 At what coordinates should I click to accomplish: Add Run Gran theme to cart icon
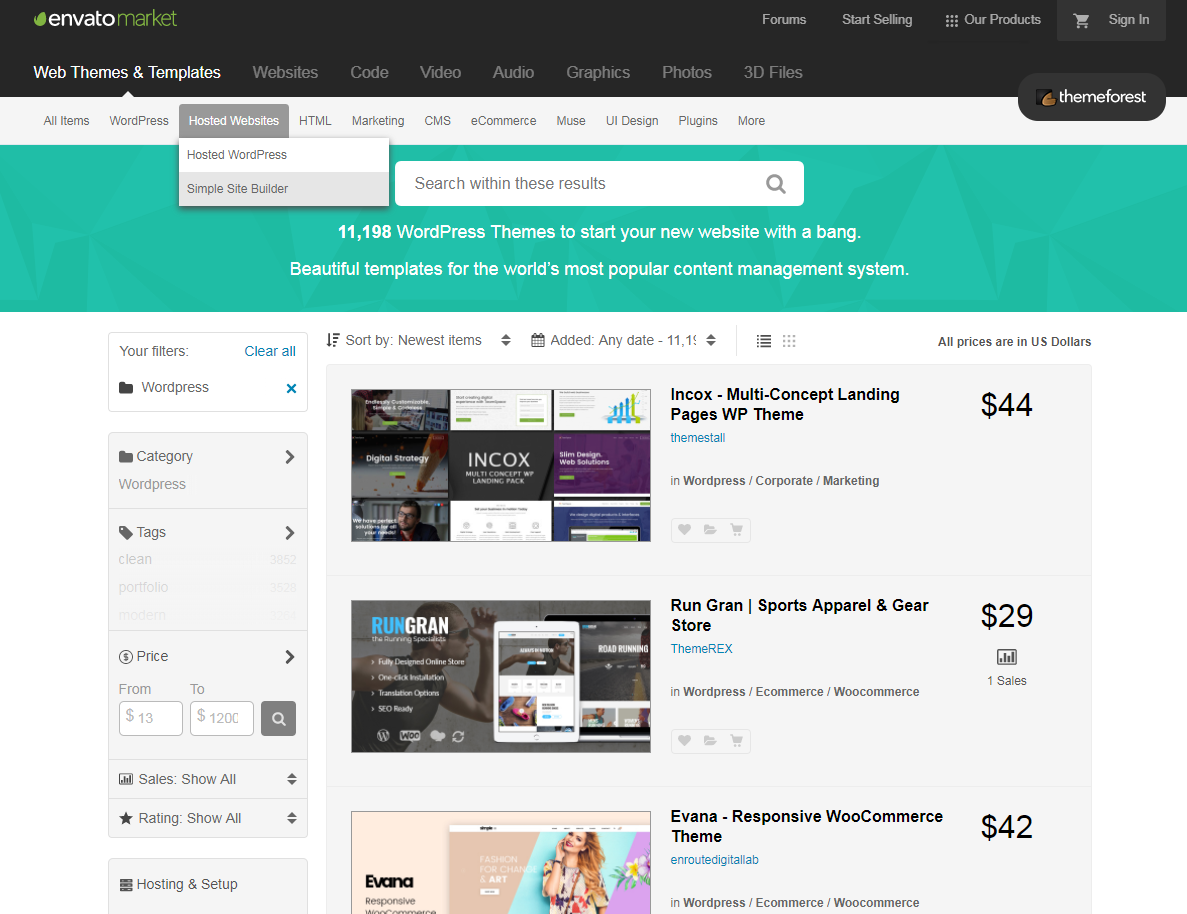tap(736, 741)
